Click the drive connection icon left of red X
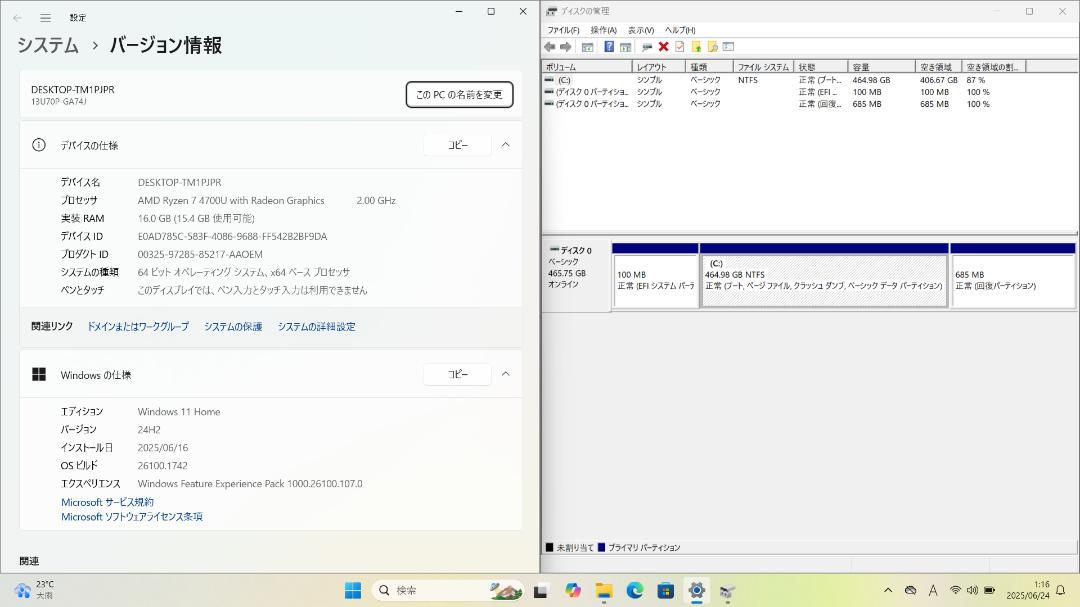This screenshot has height=607, width=1080. [x=647, y=47]
